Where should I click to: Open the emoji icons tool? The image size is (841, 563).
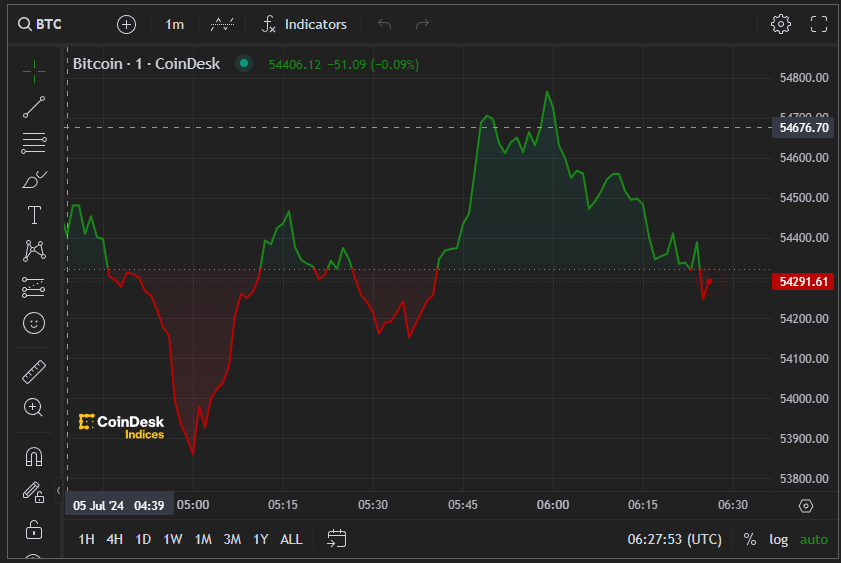click(34, 323)
